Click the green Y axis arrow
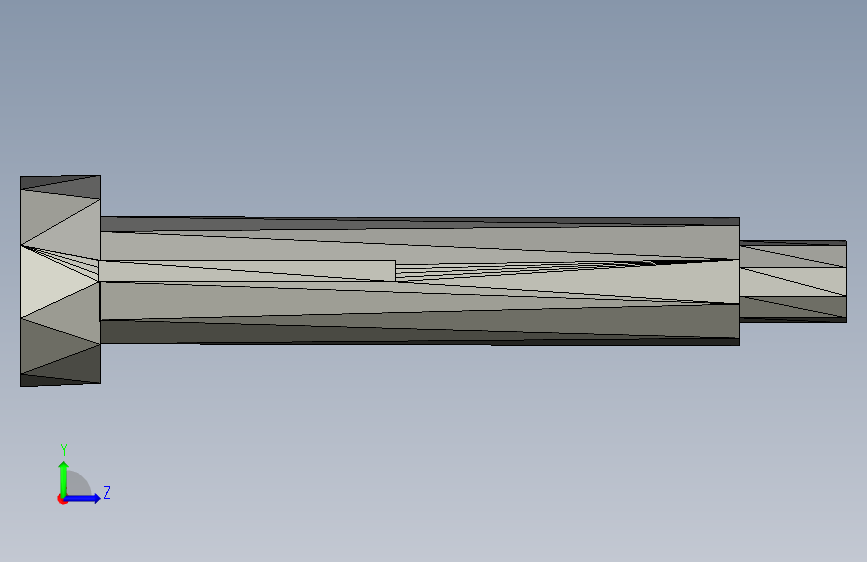Viewport: 867px width, 562px height. [64, 479]
